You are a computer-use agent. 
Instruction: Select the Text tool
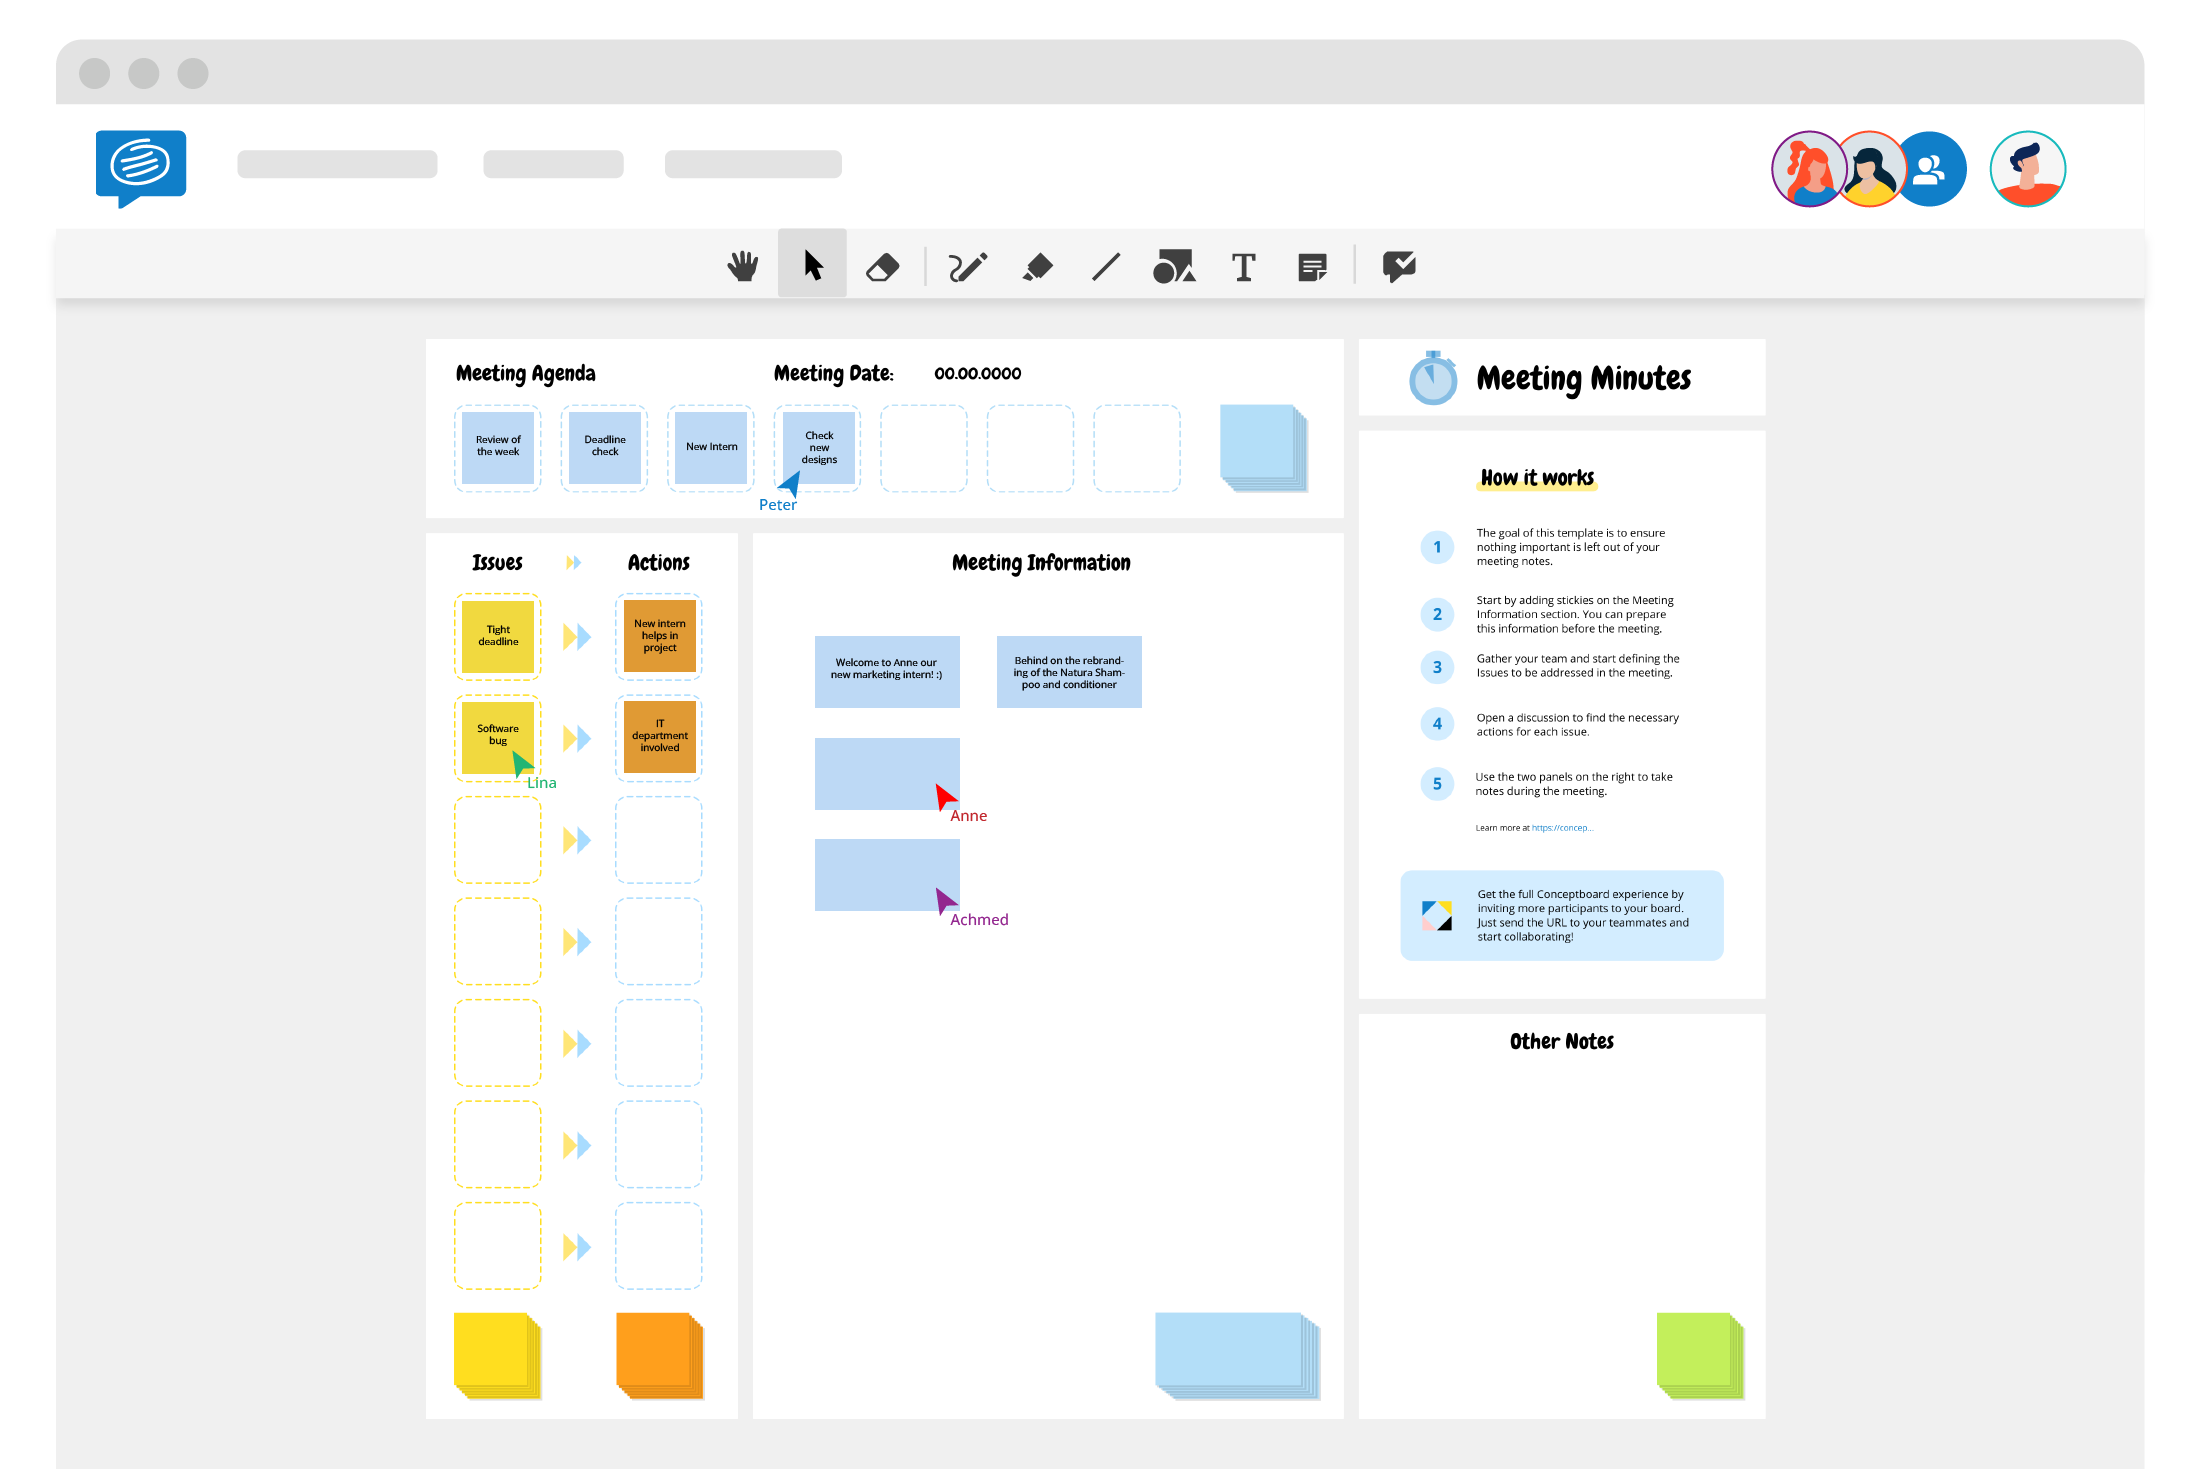point(1245,266)
